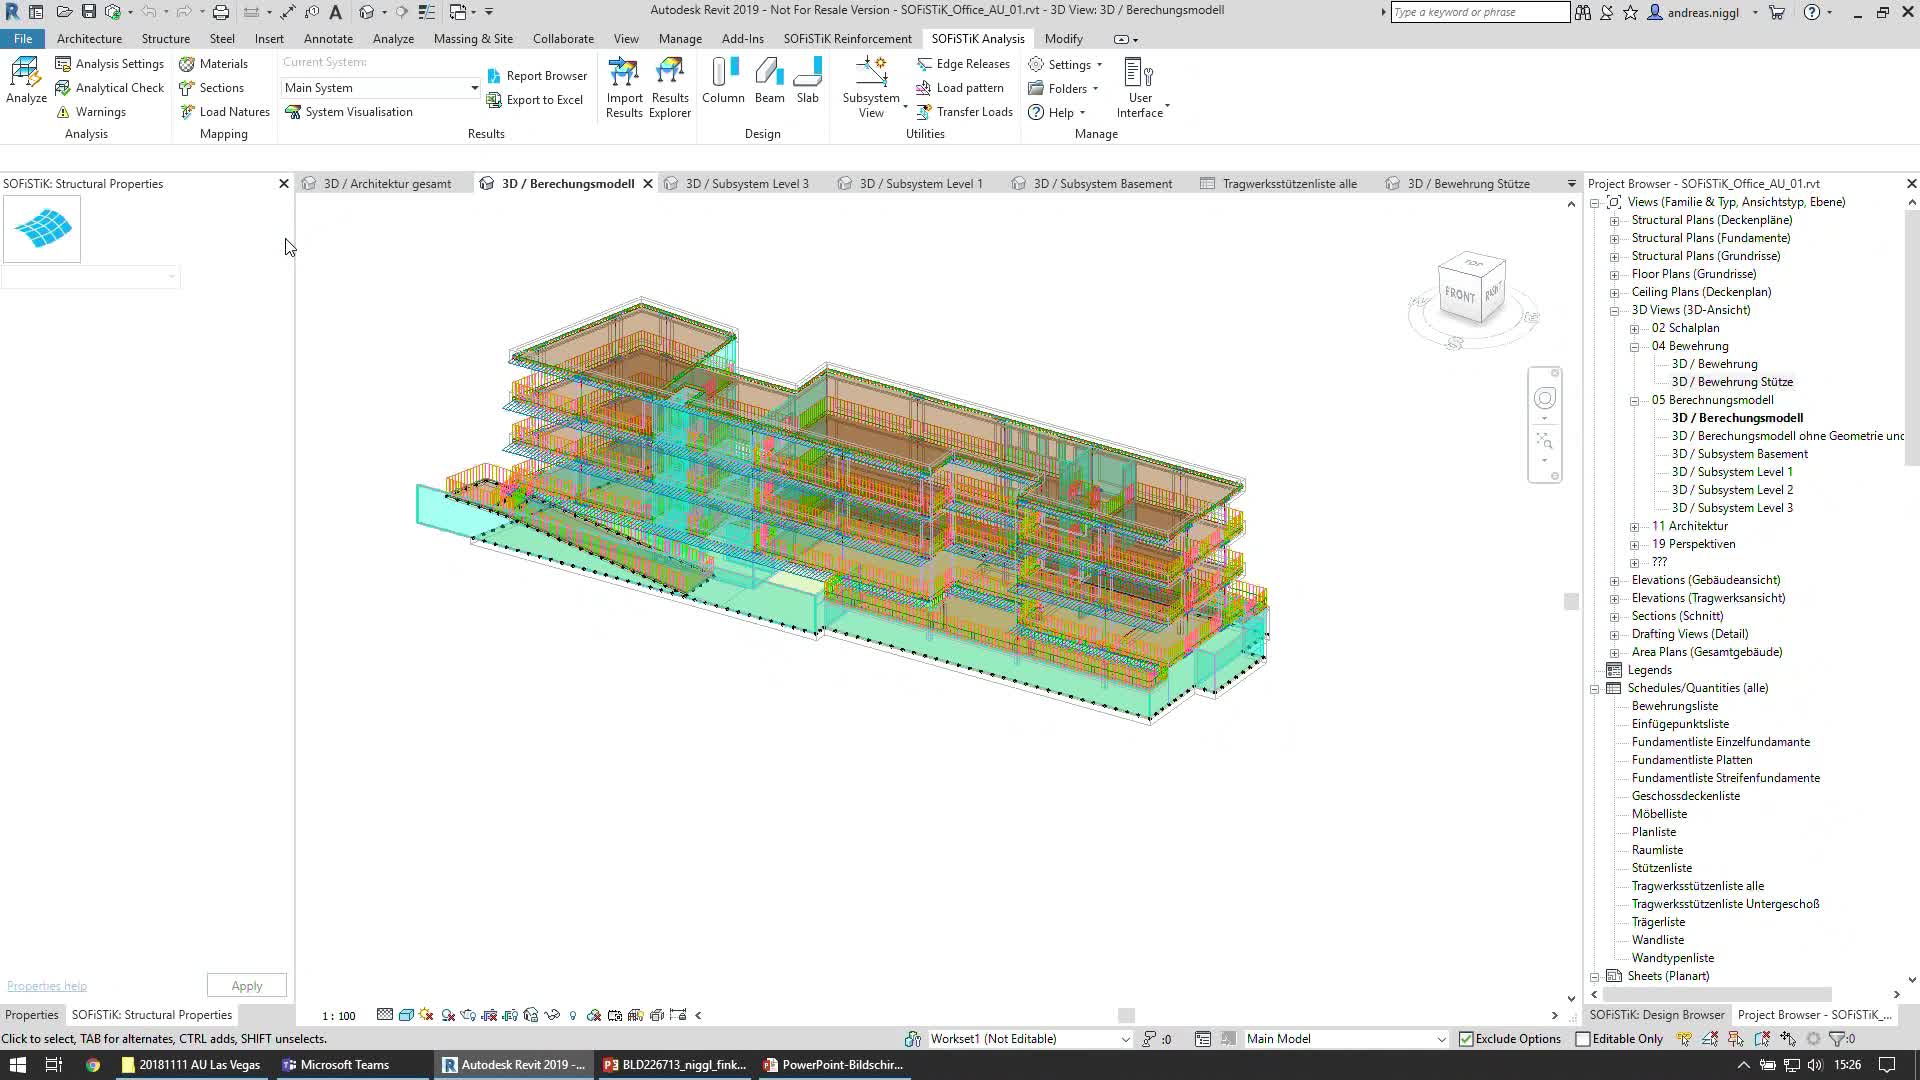Collapse the 05 Berechnungsmodell tree node
This screenshot has width=1920, height=1080.
pyautogui.click(x=1635, y=401)
